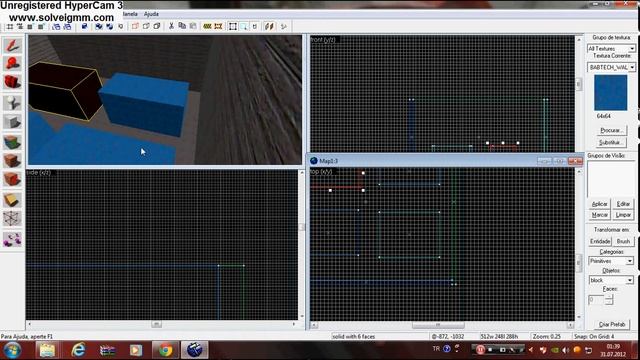Open the Windows Start button
The width and height of the screenshot is (640, 360).
pos(12,350)
